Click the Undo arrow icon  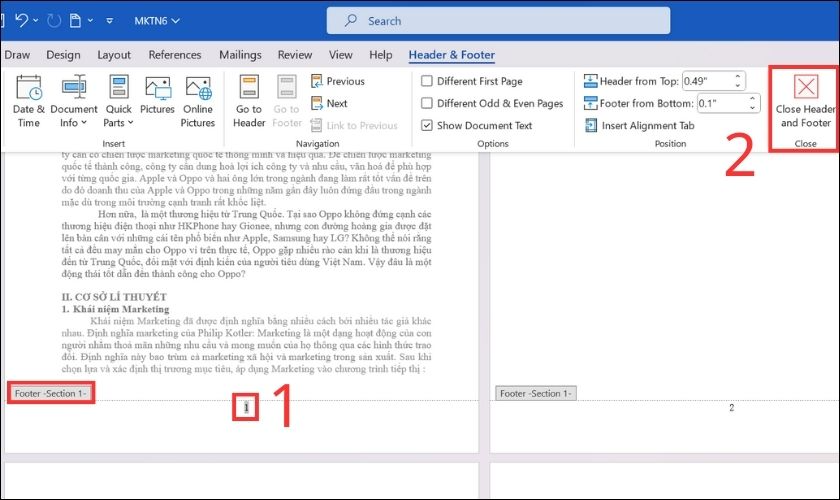21,20
